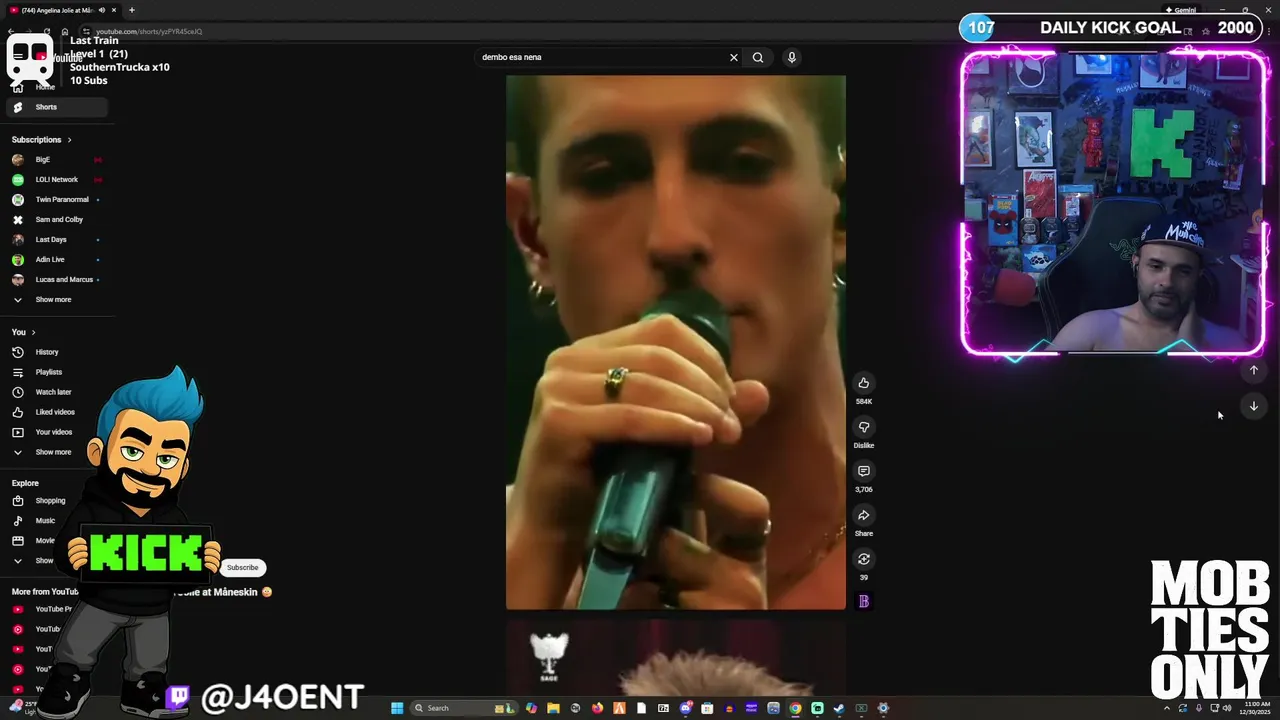1280x720 pixels.
Task: Like the current Short
Action: (x=864, y=383)
